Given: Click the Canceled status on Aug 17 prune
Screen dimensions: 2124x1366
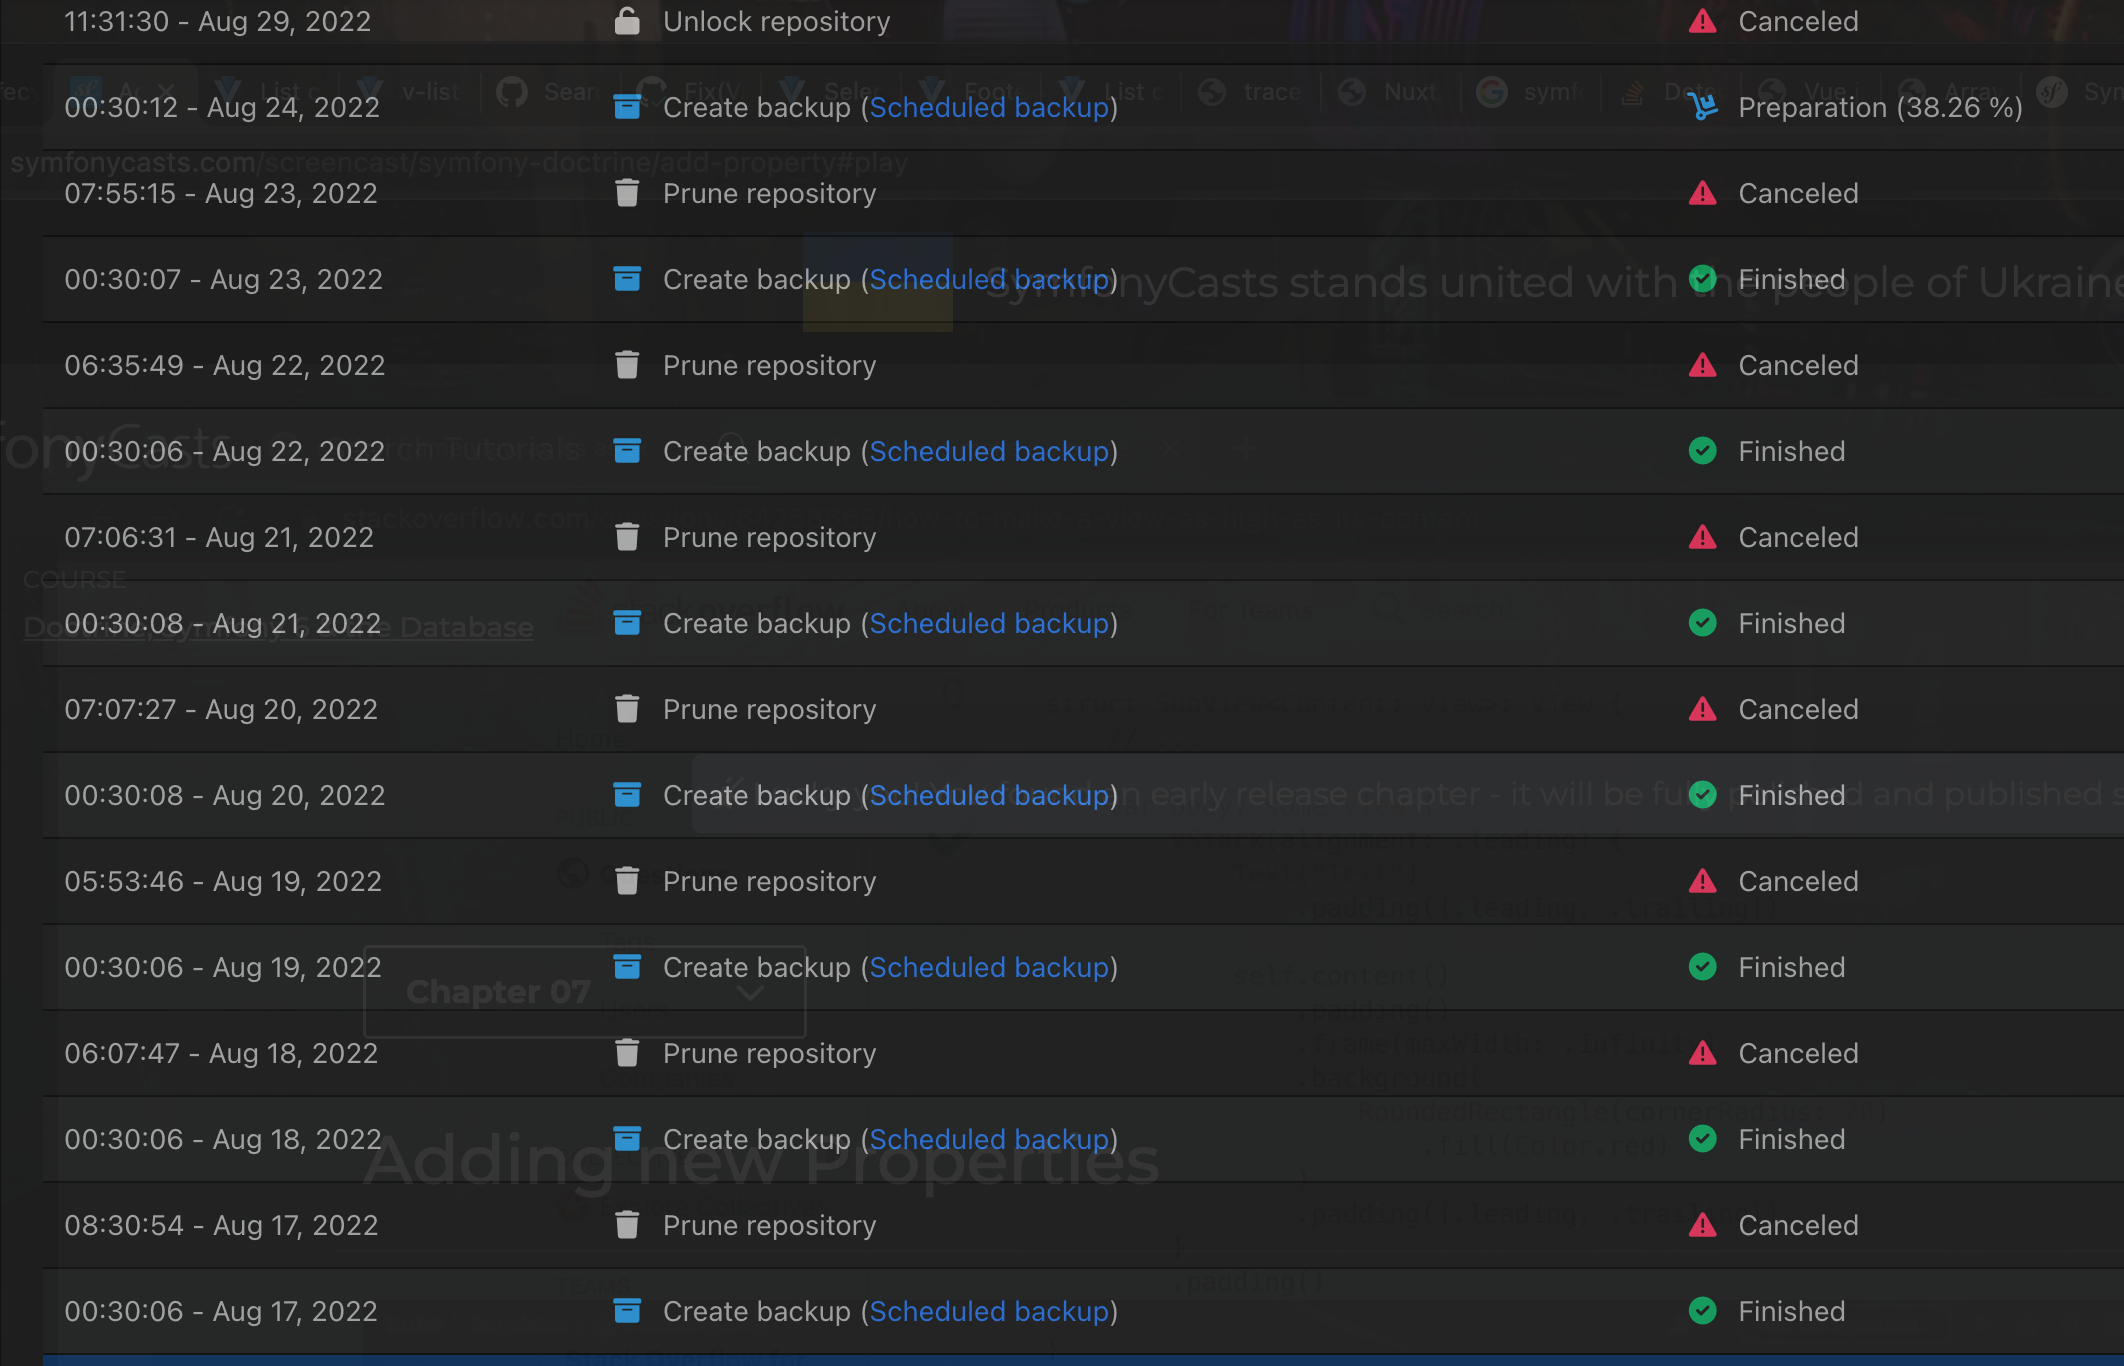Looking at the screenshot, I should [x=1798, y=1225].
